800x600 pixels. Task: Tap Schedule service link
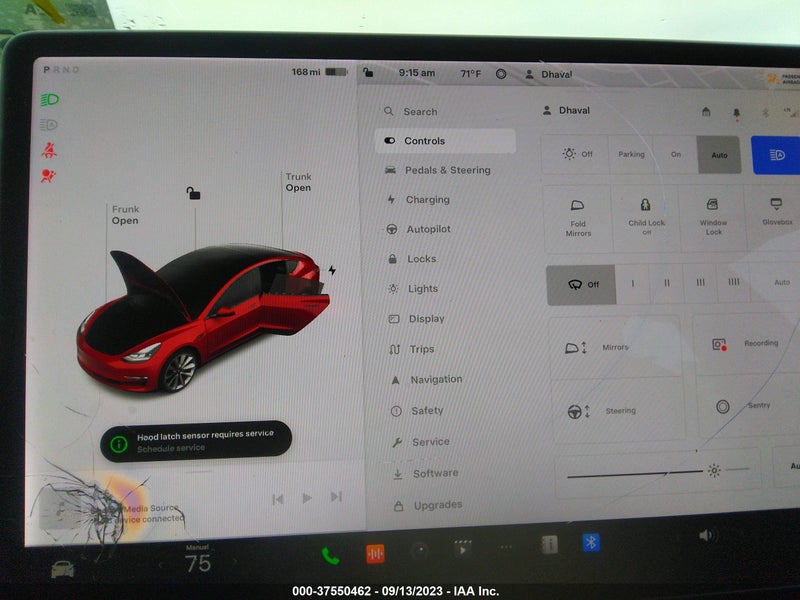tap(171, 448)
